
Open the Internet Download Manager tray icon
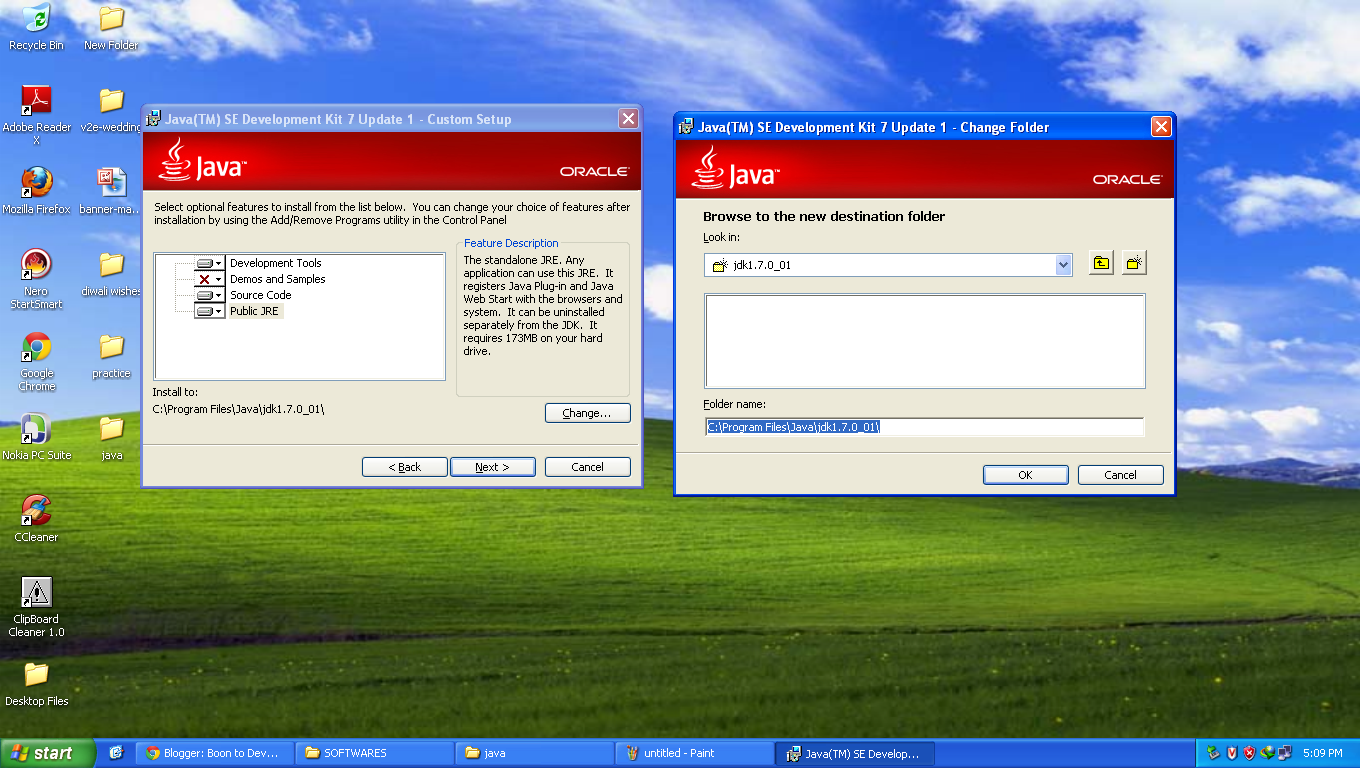(1267, 753)
